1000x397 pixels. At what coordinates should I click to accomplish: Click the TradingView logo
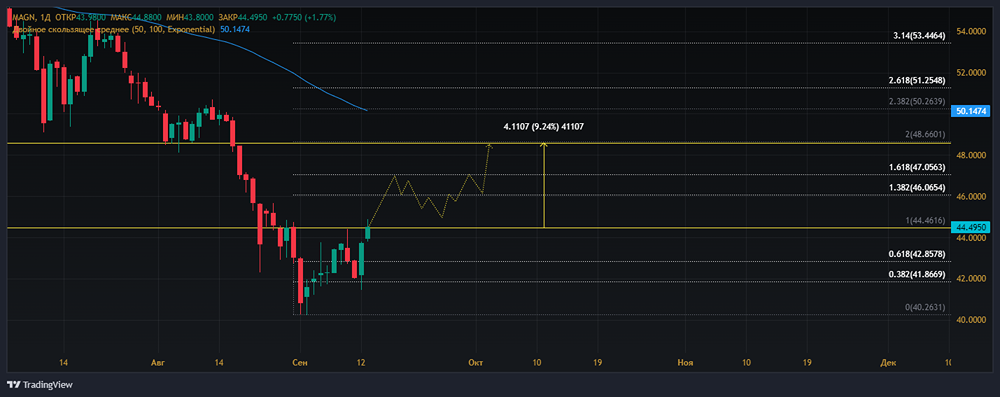pos(40,384)
